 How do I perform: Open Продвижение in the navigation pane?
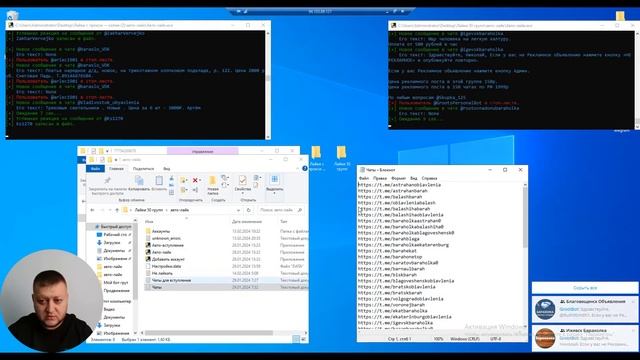coord(116,291)
